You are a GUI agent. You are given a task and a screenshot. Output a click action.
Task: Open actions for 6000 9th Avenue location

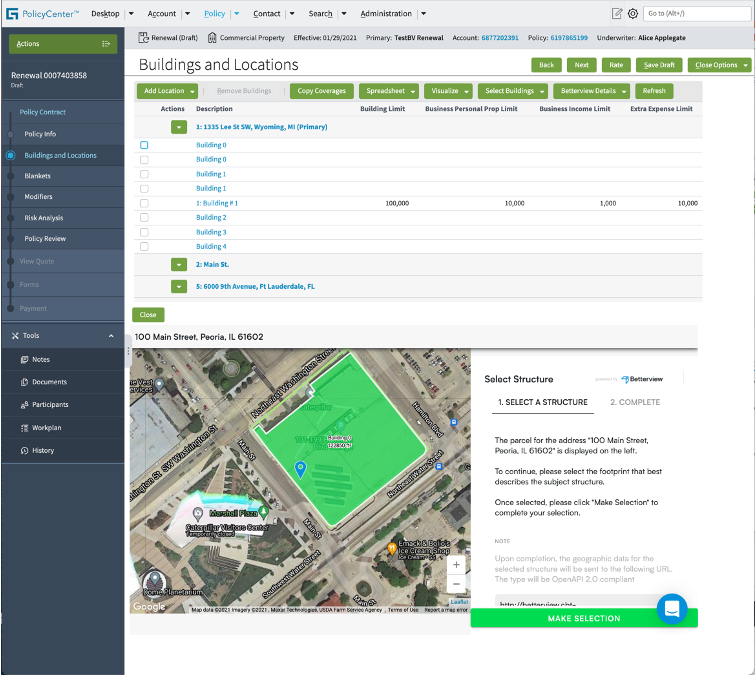coord(179,287)
